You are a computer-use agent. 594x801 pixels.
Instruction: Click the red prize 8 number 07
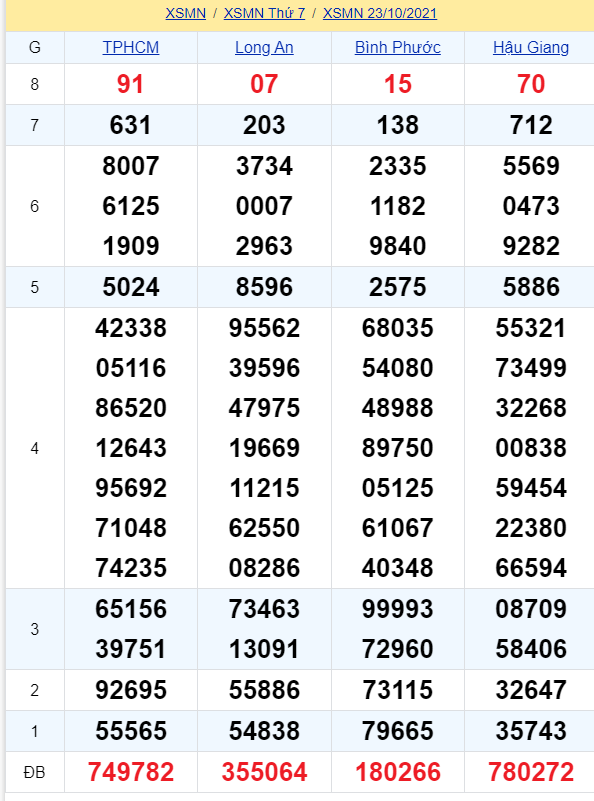point(264,84)
